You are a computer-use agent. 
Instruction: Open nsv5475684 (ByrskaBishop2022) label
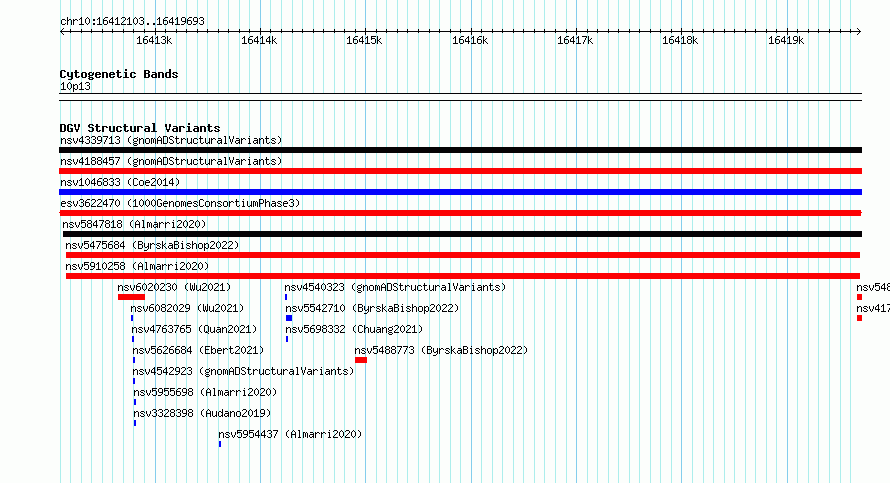(x=152, y=245)
